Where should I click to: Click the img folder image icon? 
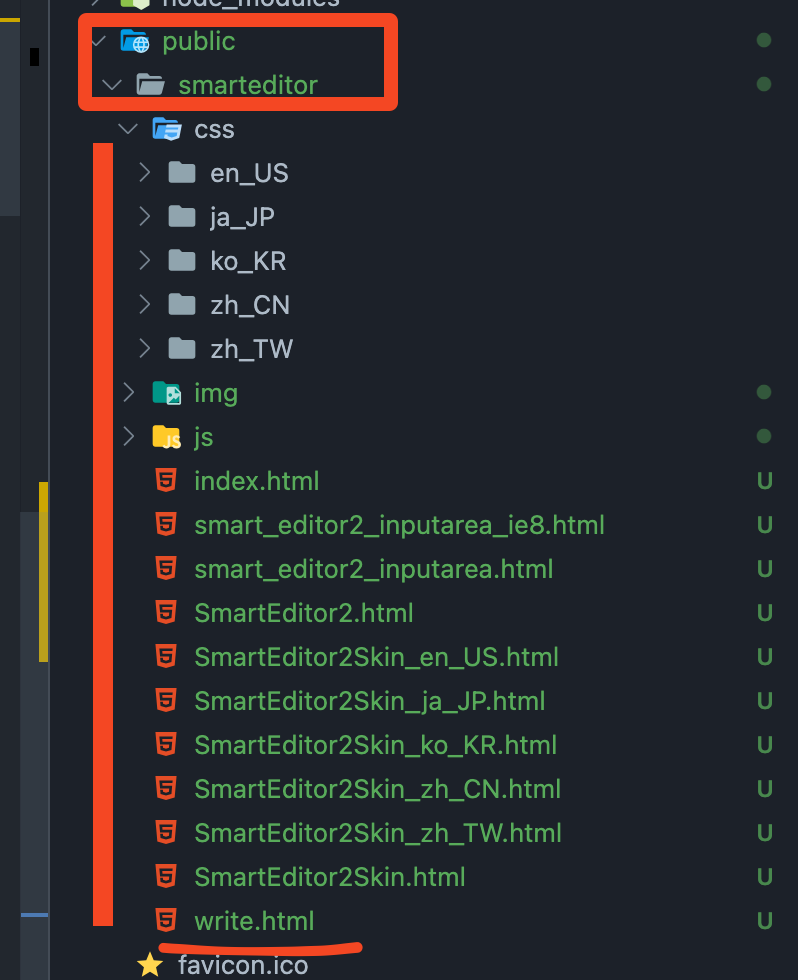[167, 393]
